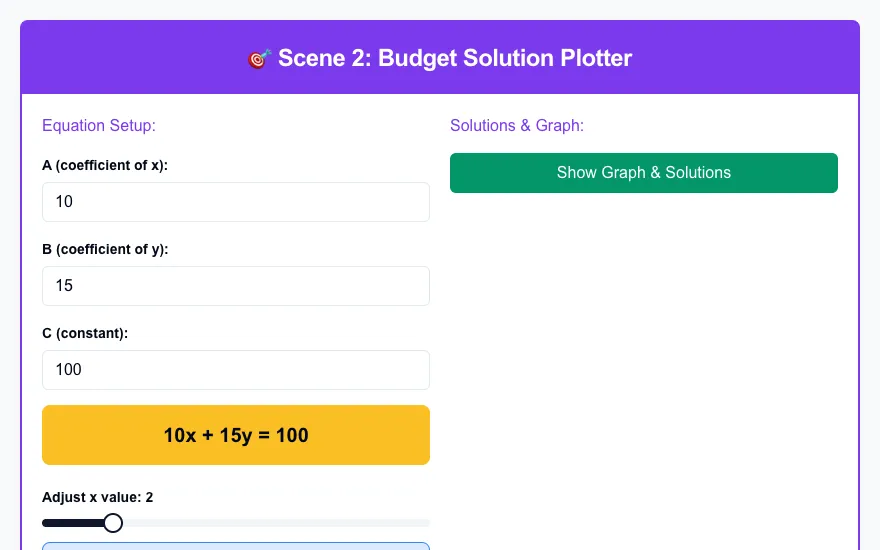Click the unfilled gray part of x slider
880x550 pixels.
[276, 523]
